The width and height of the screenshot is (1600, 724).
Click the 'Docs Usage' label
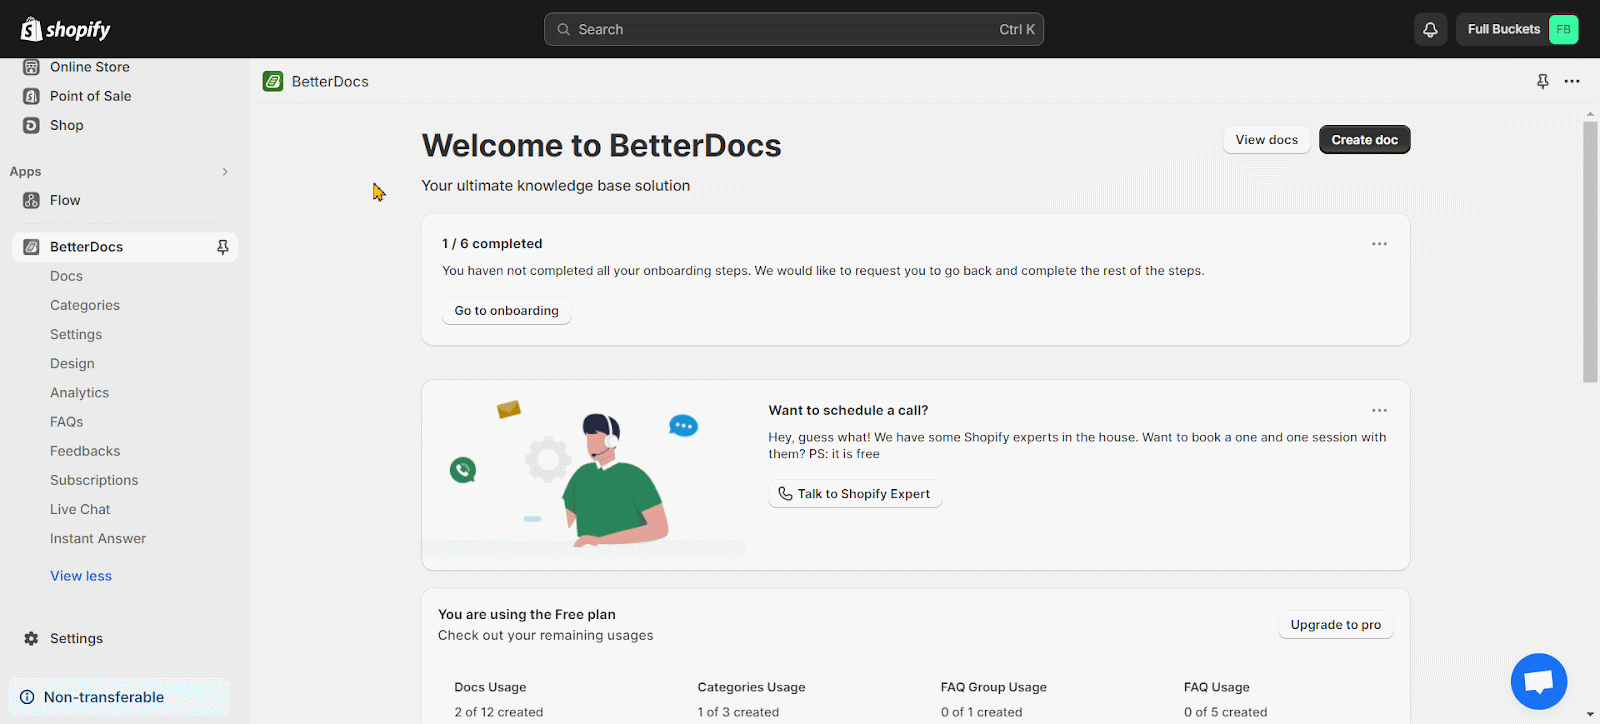click(490, 687)
